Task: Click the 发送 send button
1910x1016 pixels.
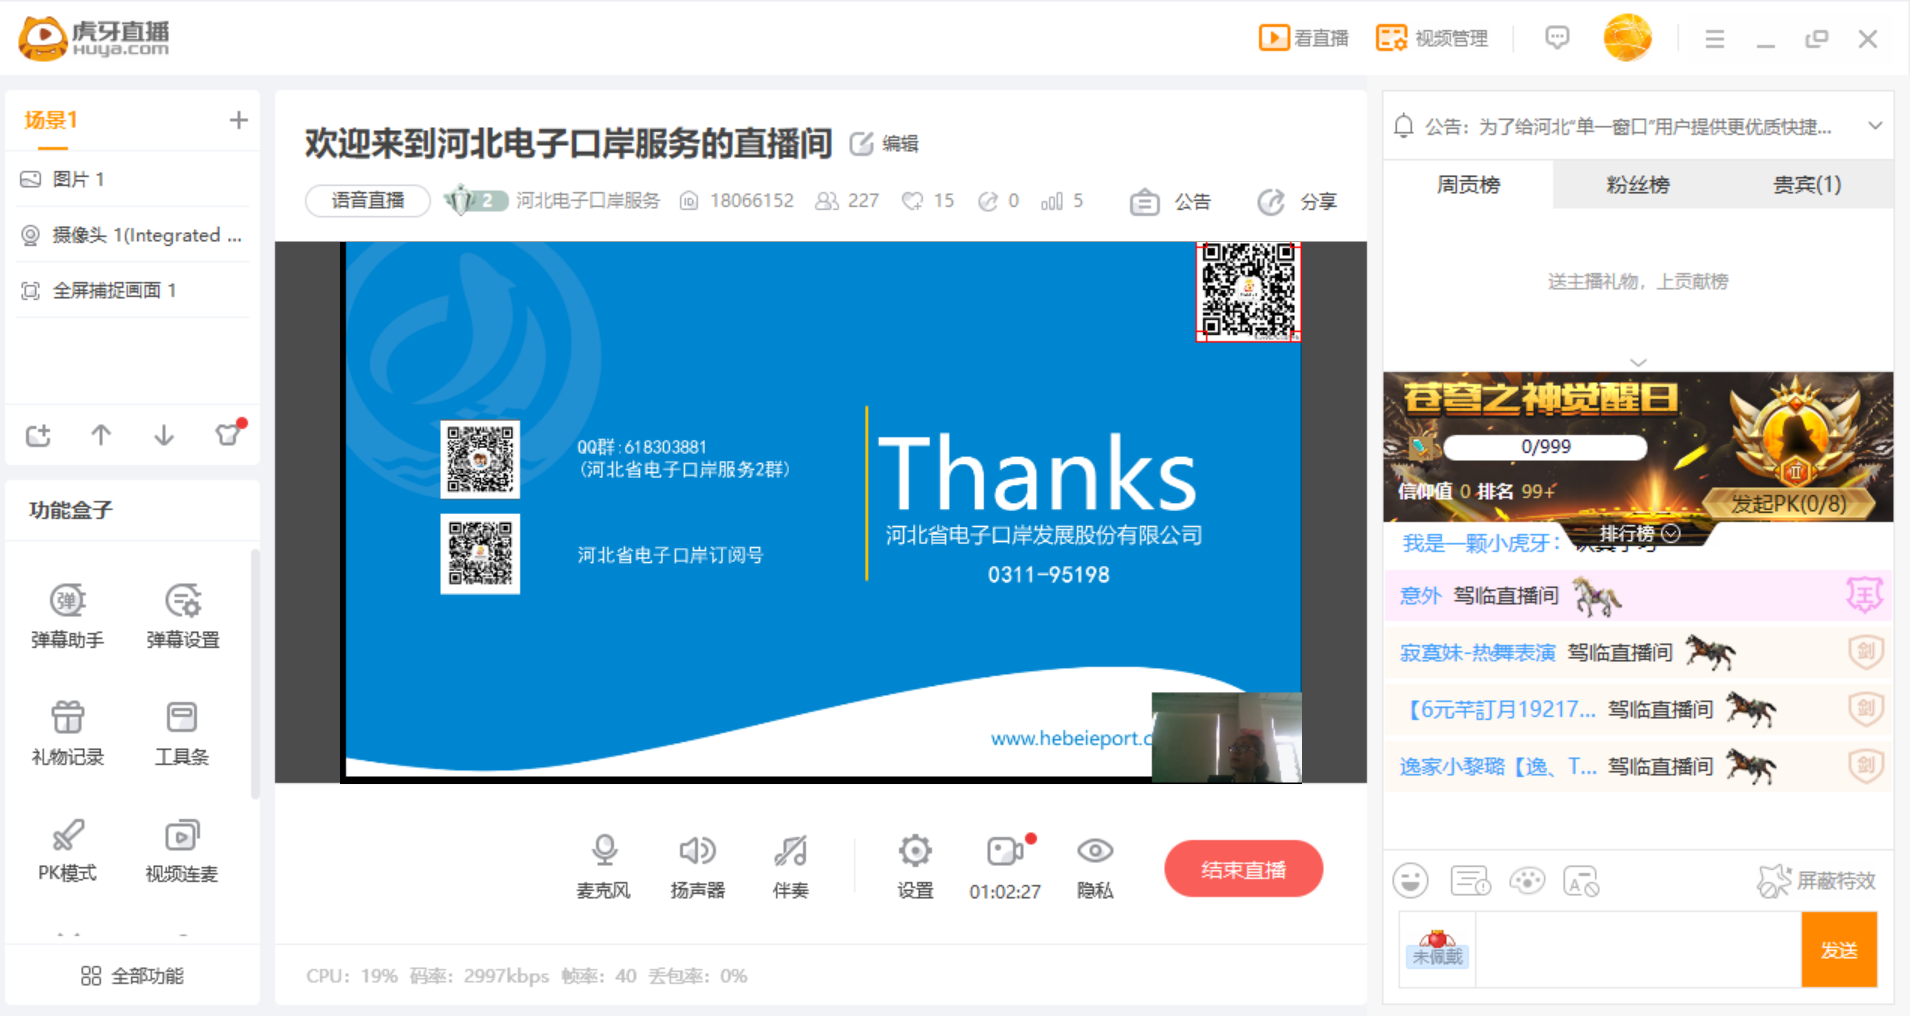Action: [1839, 950]
